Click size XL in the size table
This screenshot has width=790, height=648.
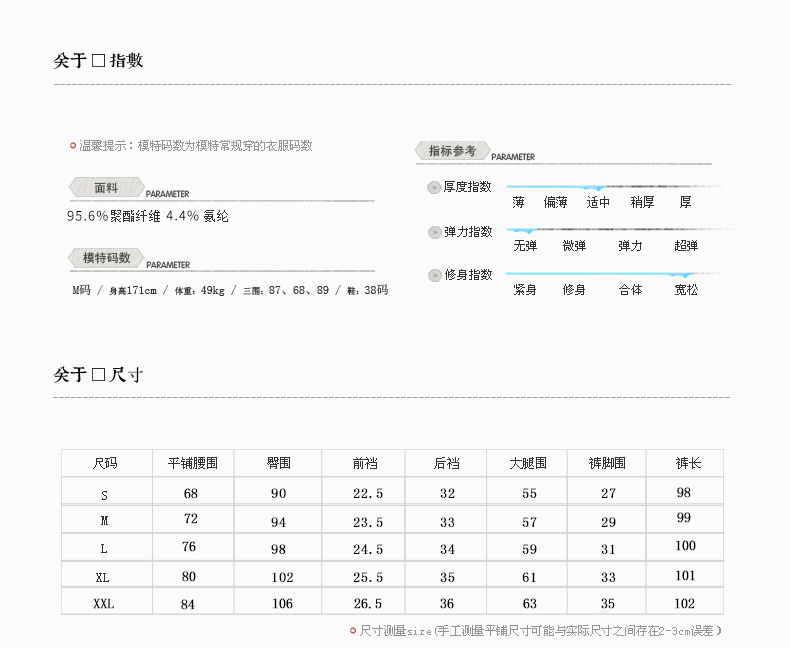pos(103,577)
